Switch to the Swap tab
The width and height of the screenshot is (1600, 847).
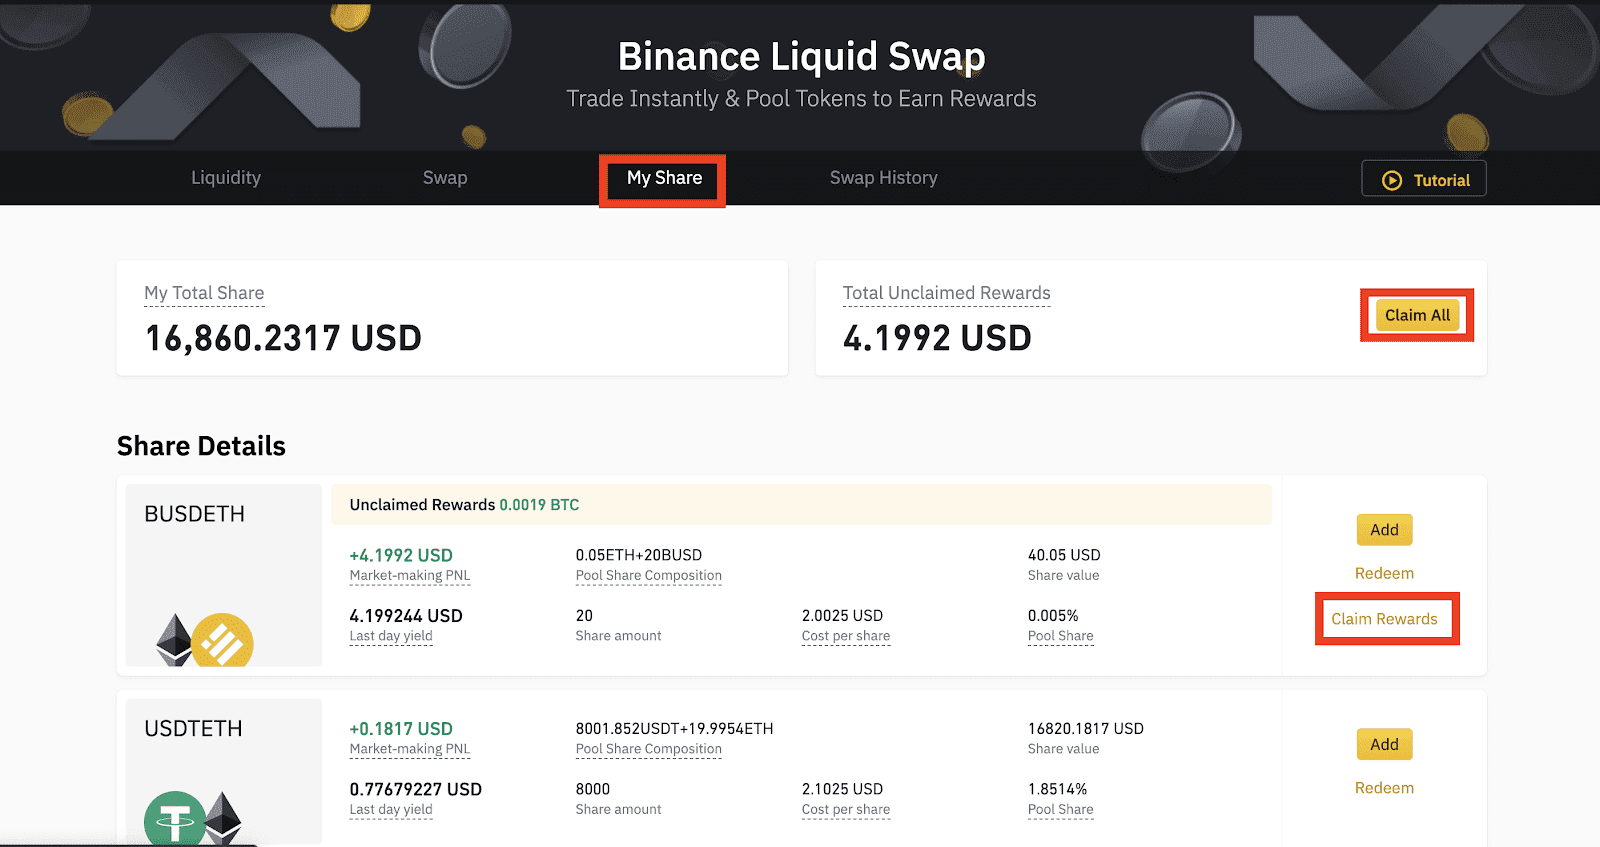click(445, 178)
